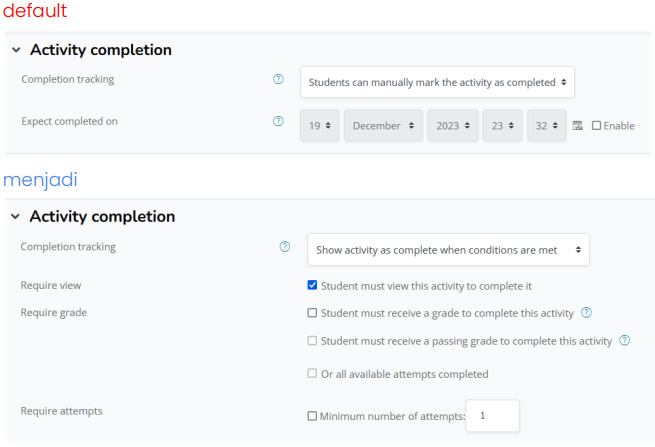Open the manual completion tracking dropdown
Image resolution: width=655 pixels, height=447 pixels.
click(x=437, y=82)
